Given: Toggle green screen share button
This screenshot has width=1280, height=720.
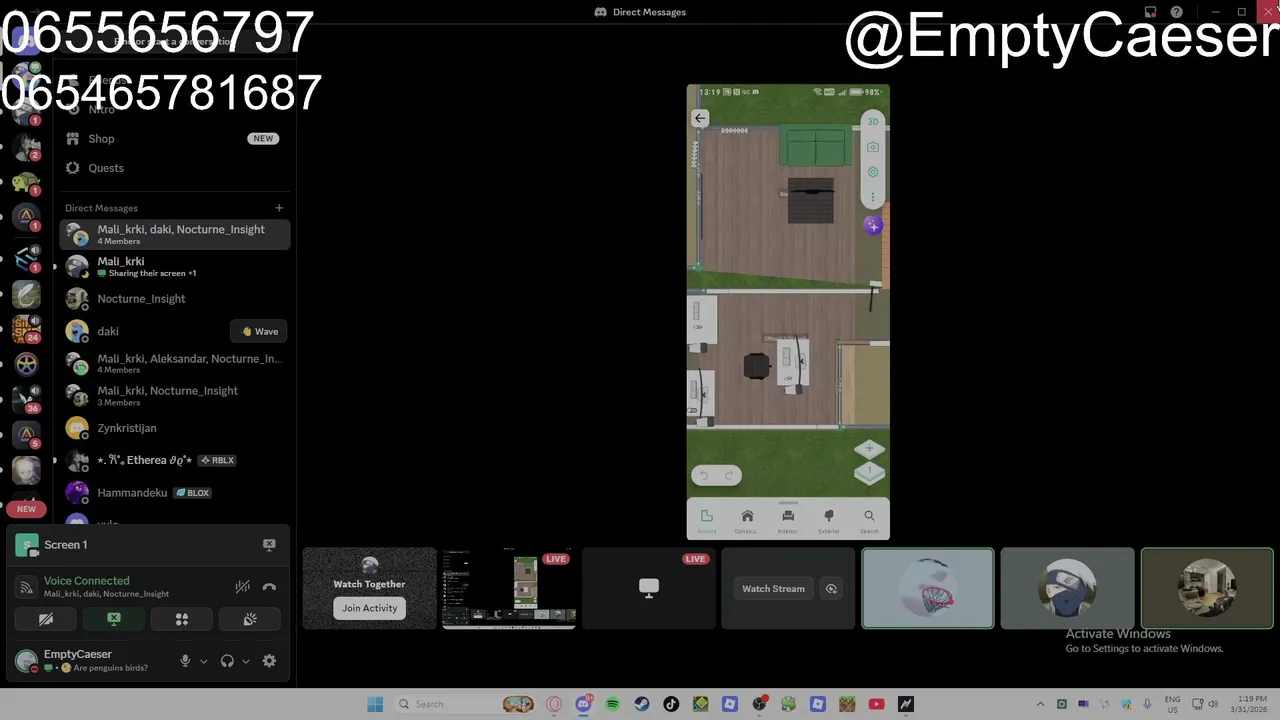Looking at the screenshot, I should 114,620.
